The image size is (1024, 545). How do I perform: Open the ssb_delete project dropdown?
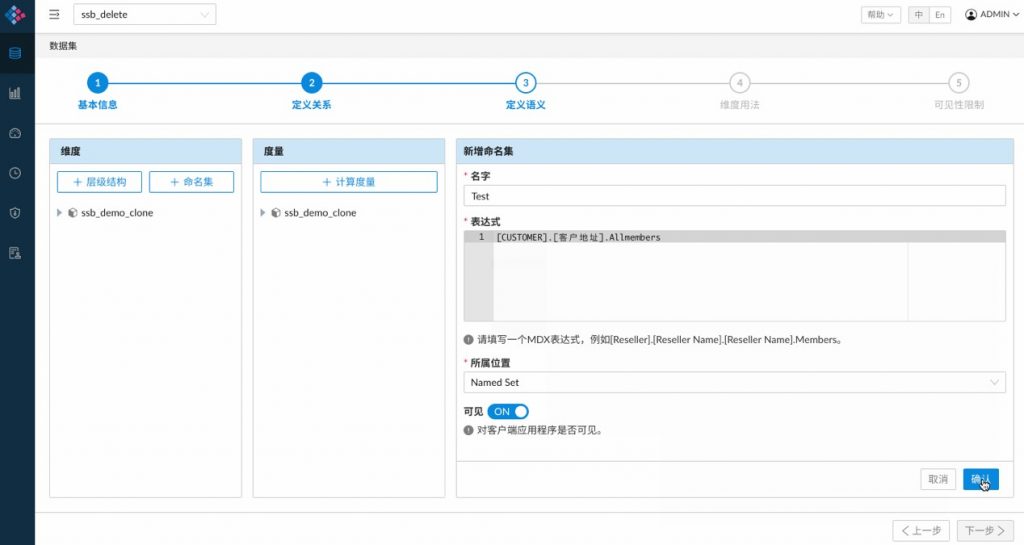[x=145, y=14]
